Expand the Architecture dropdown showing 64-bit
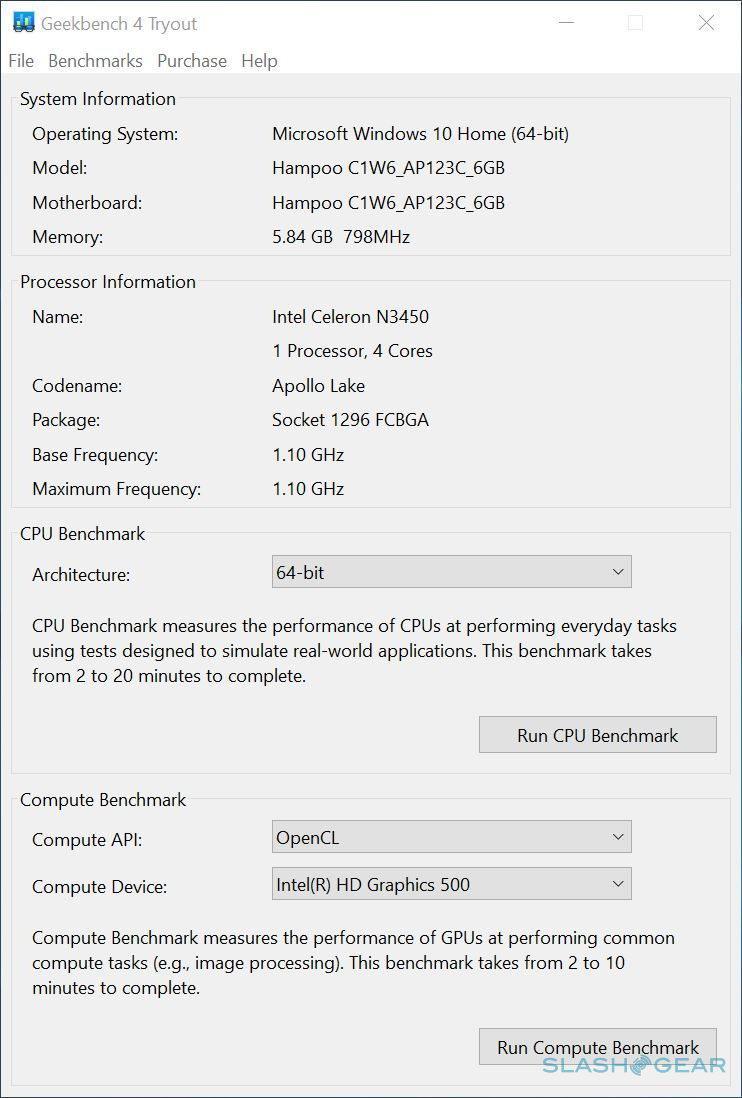The width and height of the screenshot is (742, 1098). coord(451,573)
